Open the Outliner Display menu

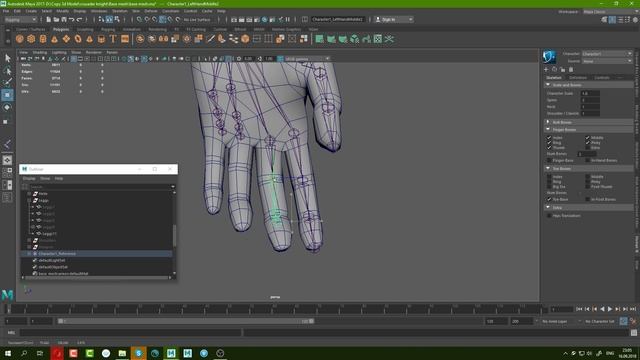click(x=29, y=178)
